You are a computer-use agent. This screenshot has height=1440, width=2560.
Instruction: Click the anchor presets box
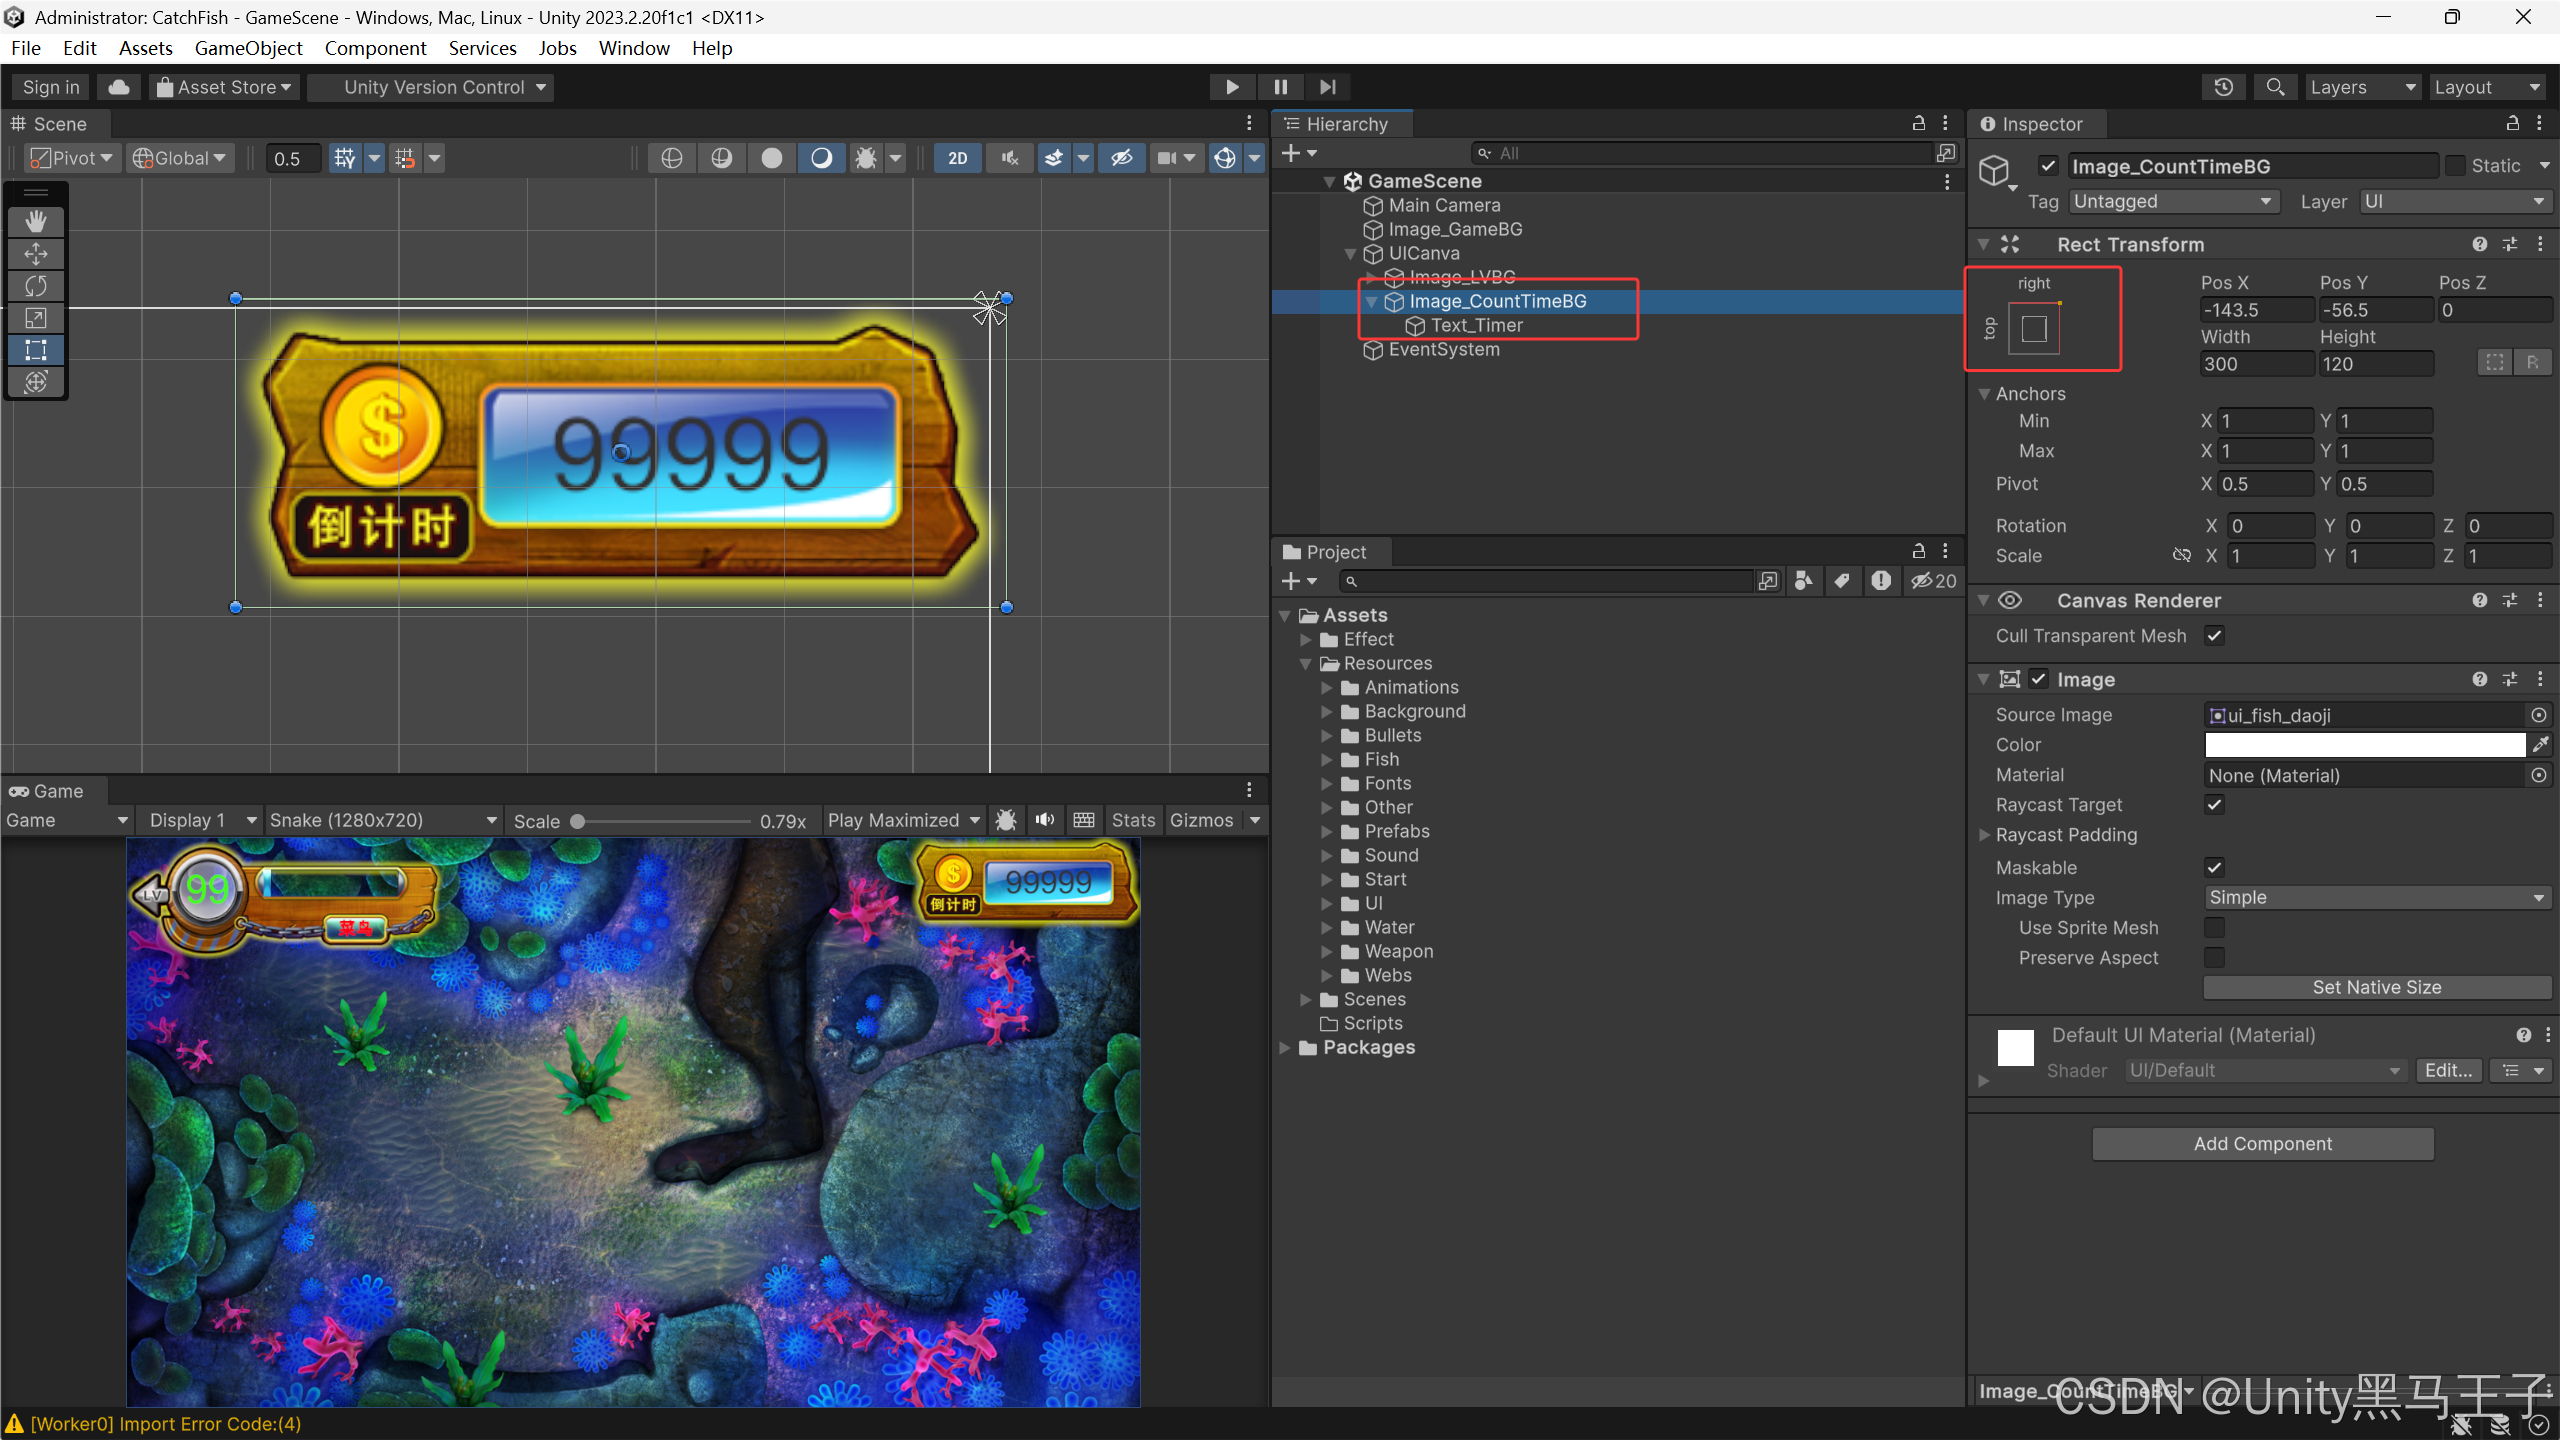coord(2034,328)
